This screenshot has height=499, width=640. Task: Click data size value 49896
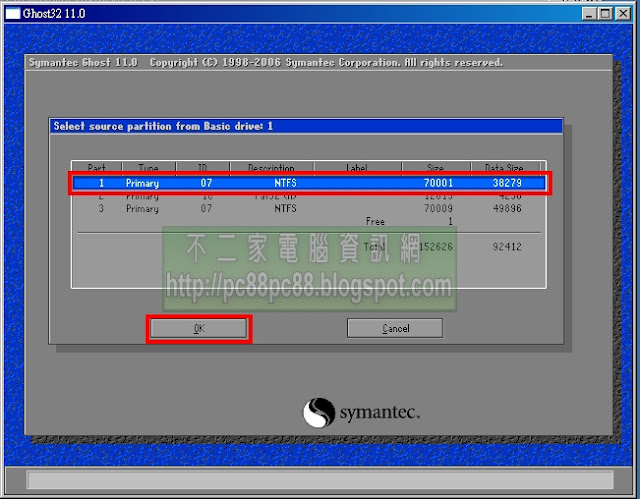click(507, 208)
